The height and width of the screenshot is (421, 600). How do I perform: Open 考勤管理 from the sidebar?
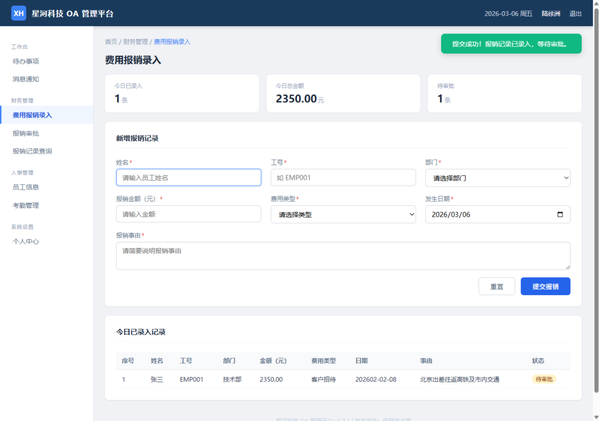(26, 205)
